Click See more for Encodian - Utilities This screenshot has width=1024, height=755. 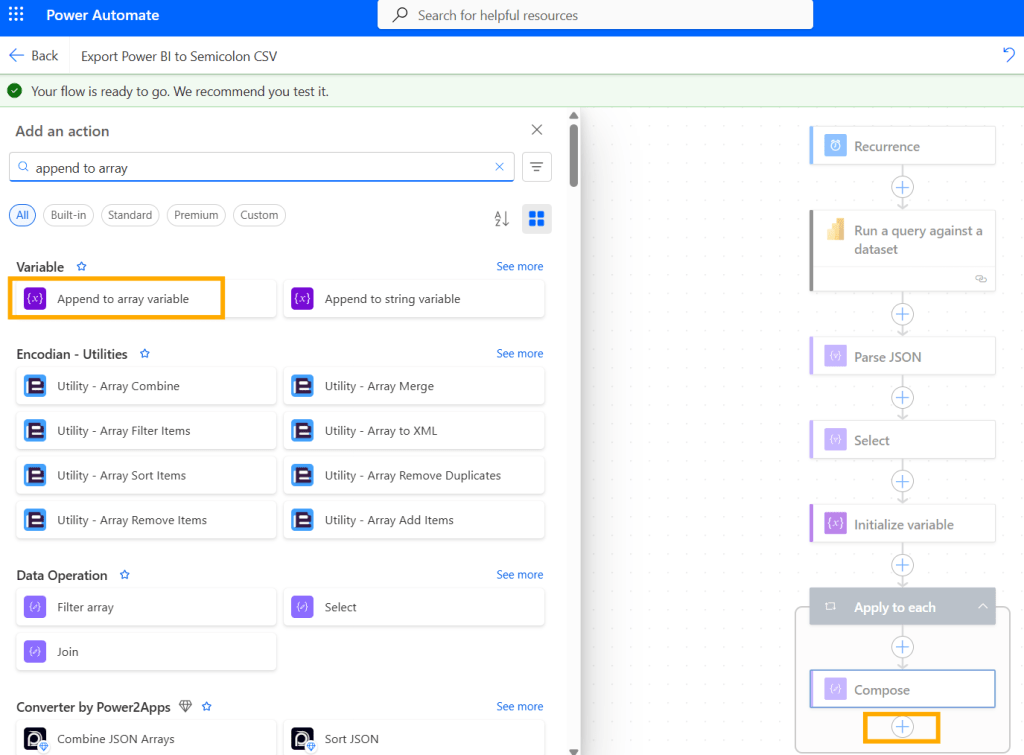(519, 354)
